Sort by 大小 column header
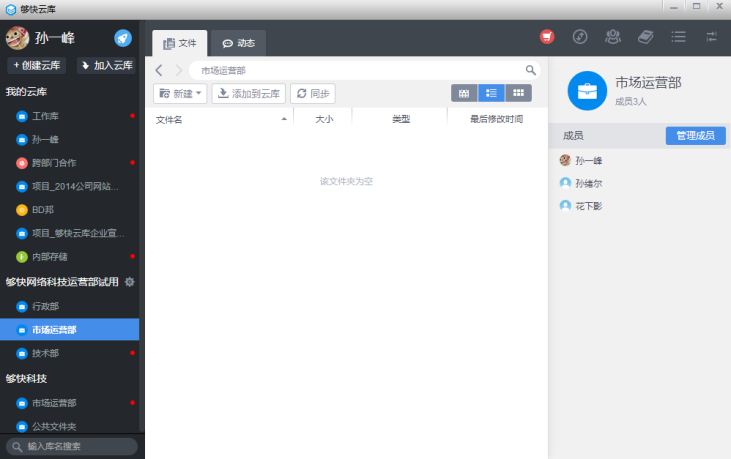The image size is (731, 459). point(324,120)
